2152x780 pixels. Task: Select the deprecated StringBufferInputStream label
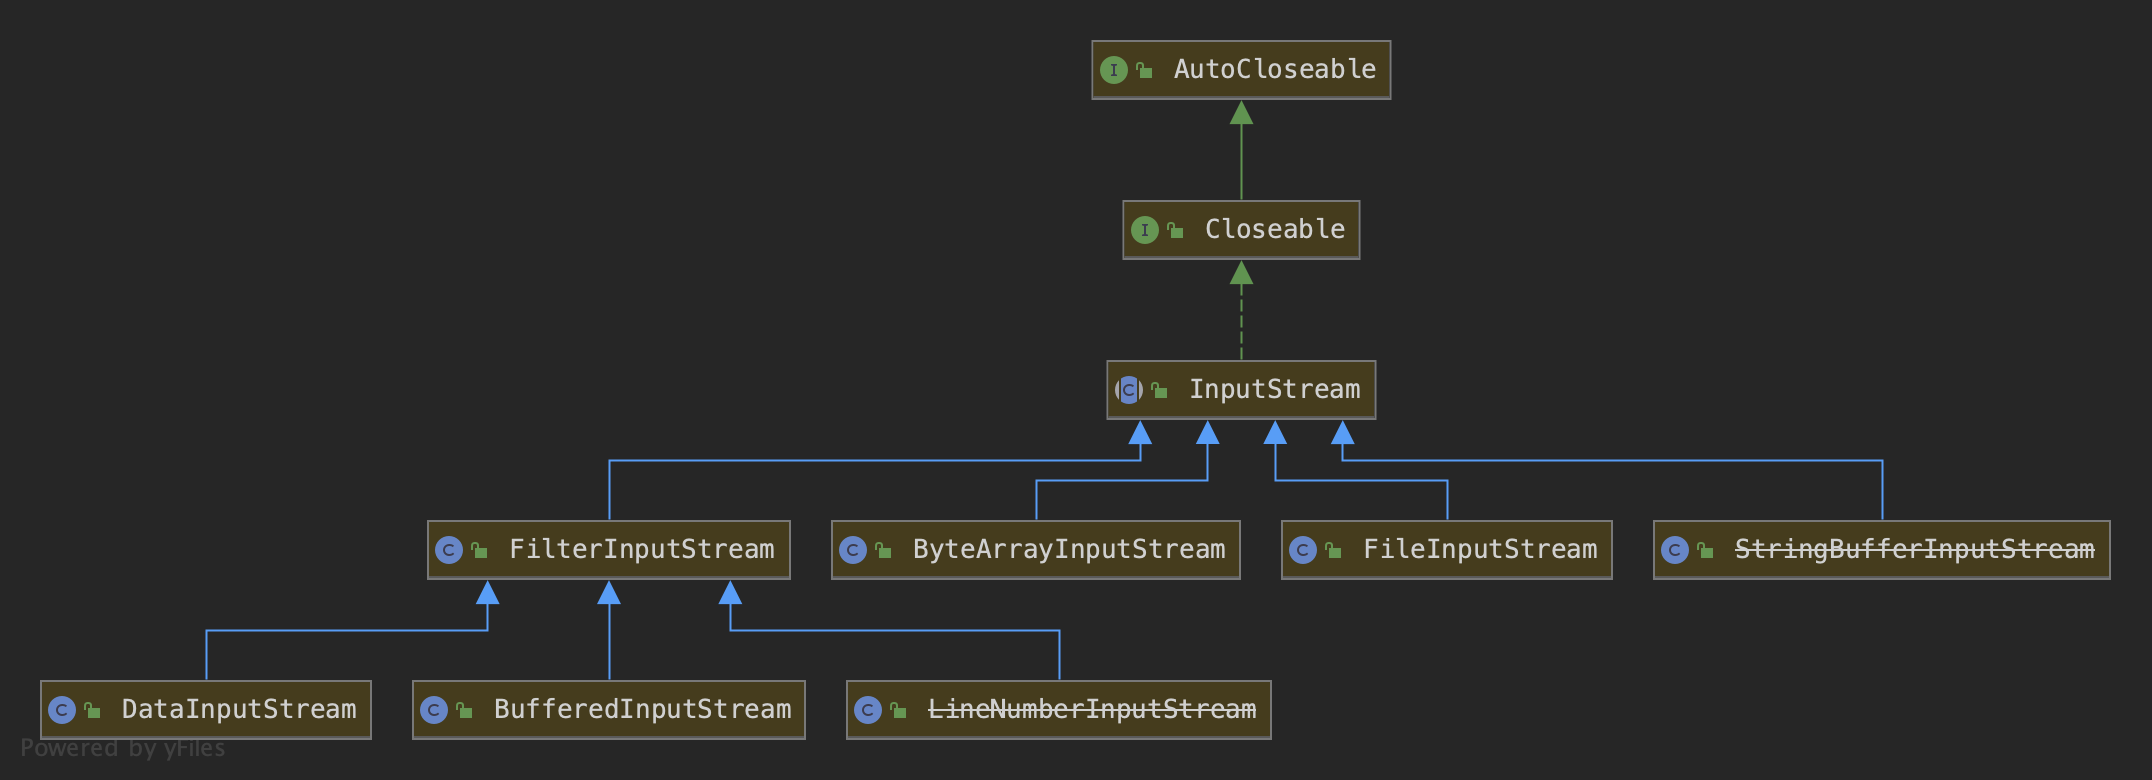tap(1914, 549)
